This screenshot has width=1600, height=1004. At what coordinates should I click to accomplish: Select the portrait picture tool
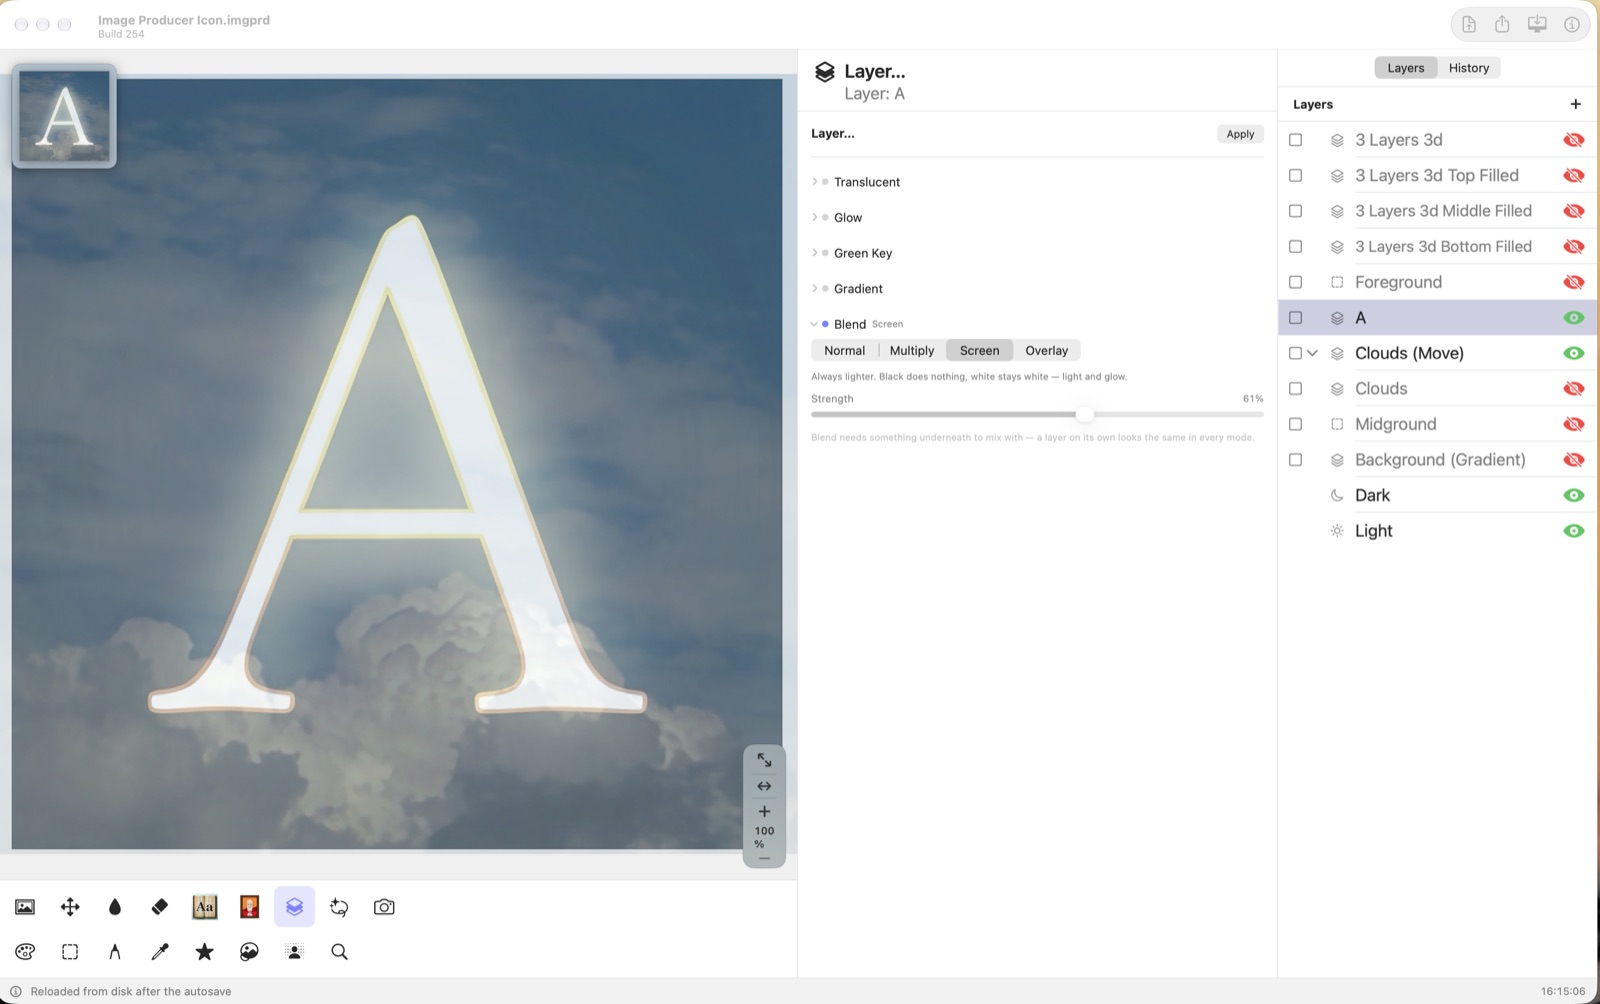pos(250,907)
